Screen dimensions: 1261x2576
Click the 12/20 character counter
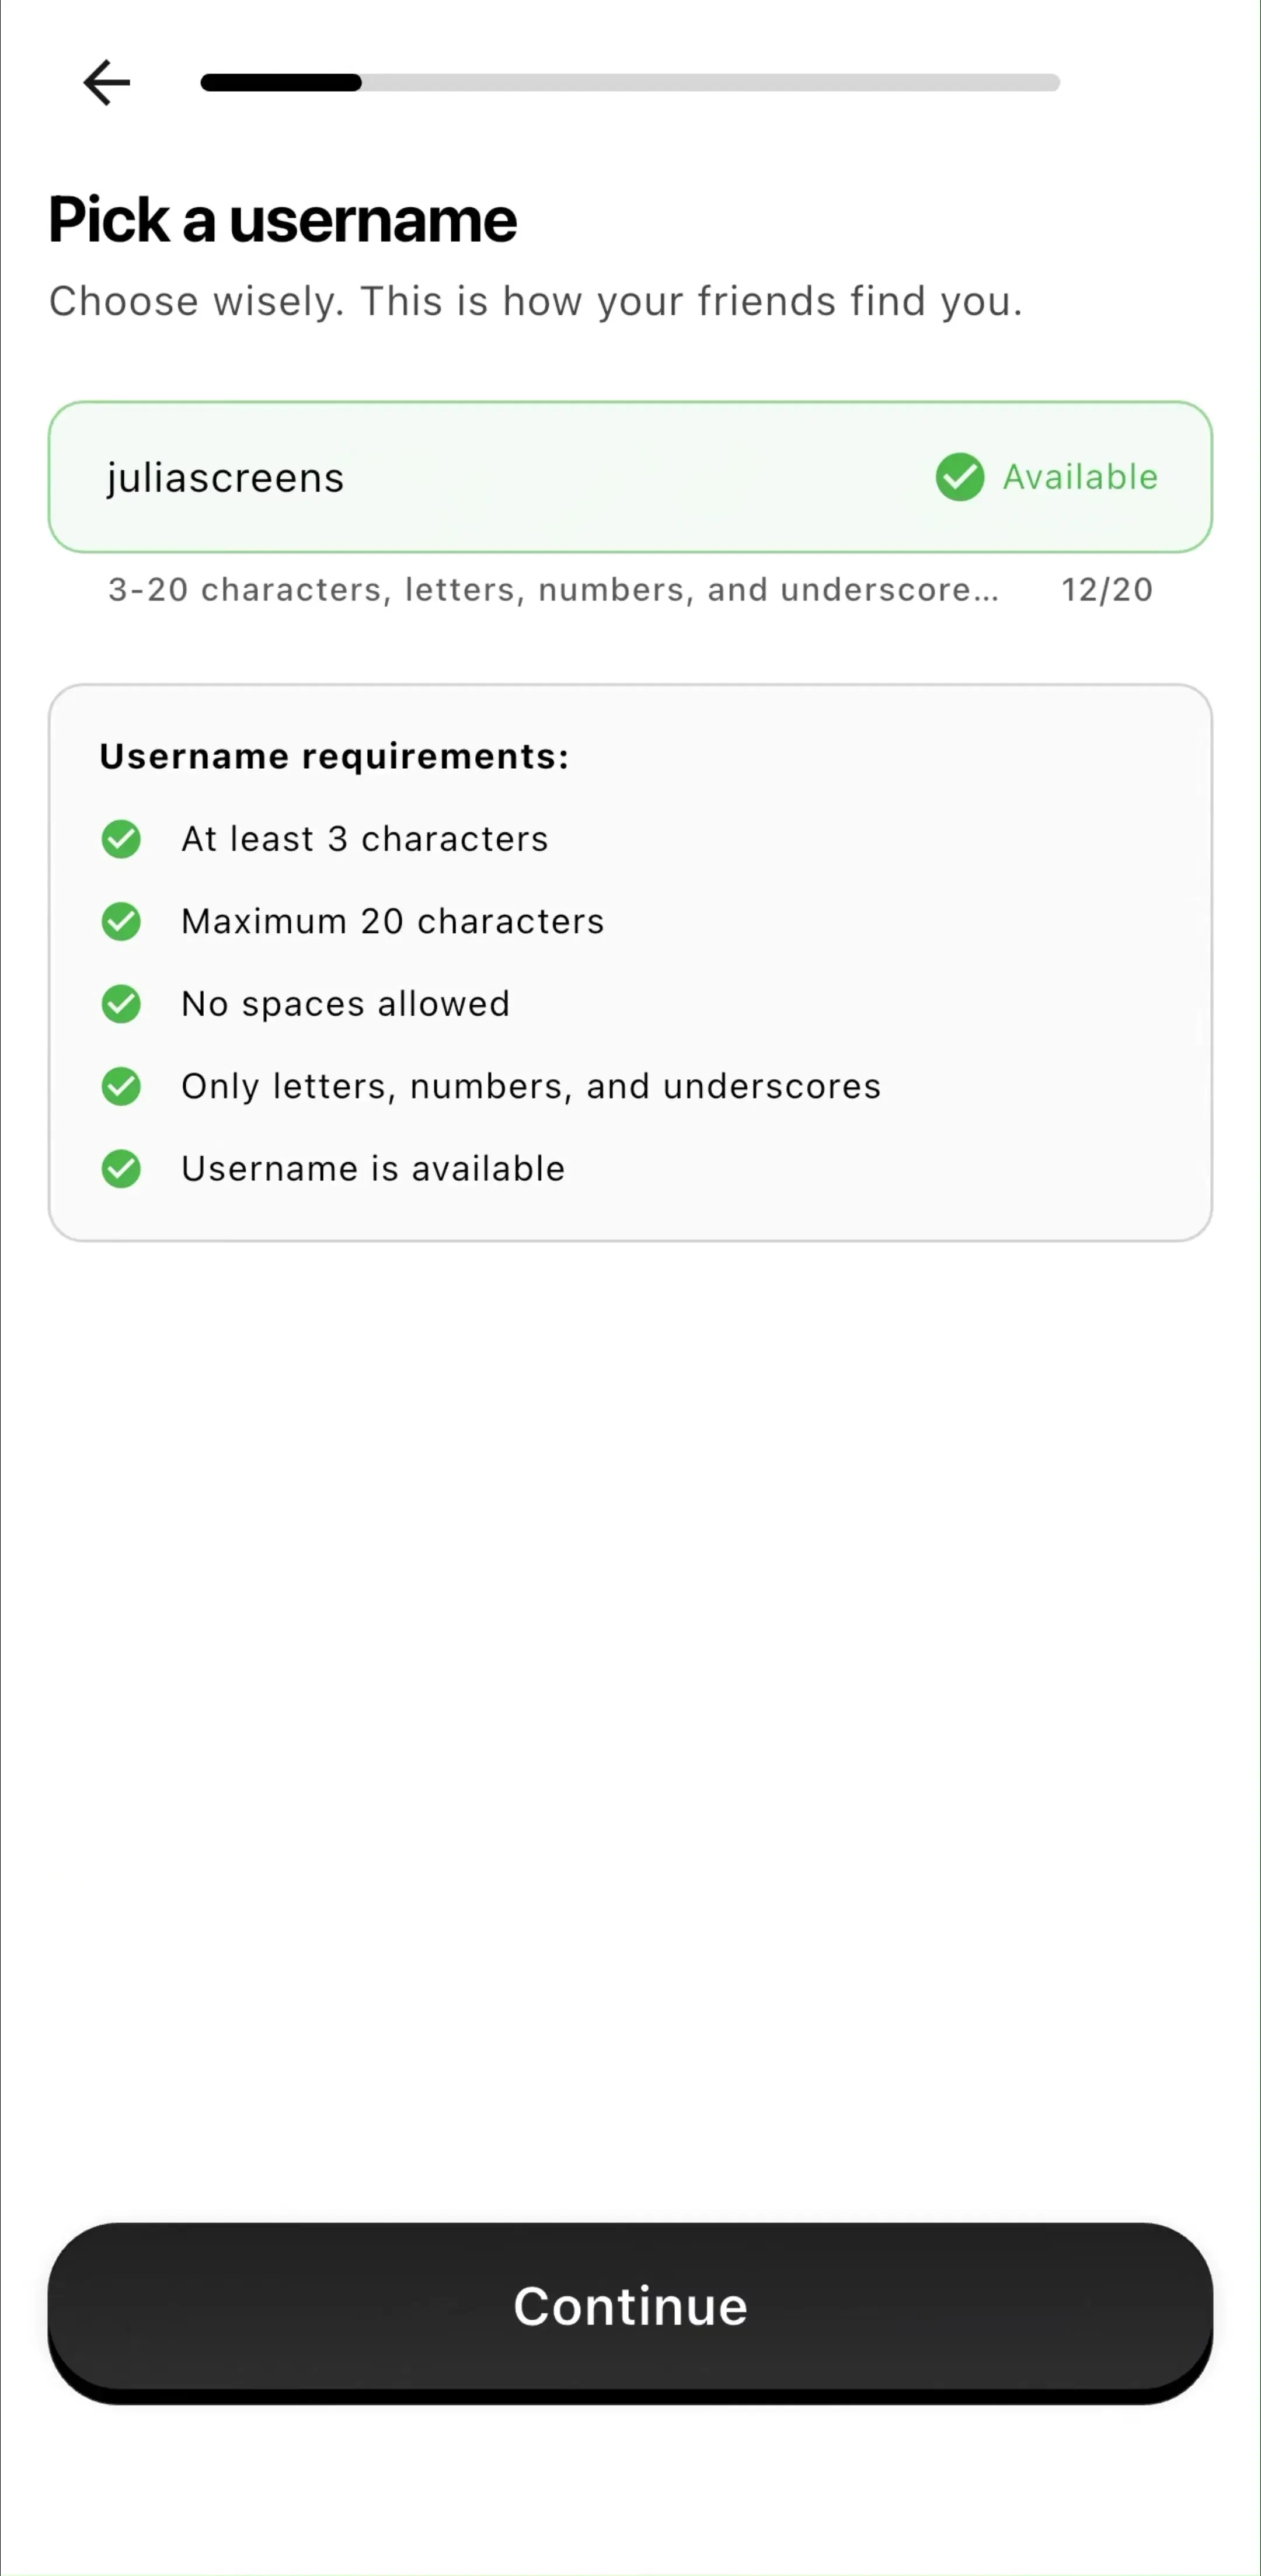[x=1107, y=590]
